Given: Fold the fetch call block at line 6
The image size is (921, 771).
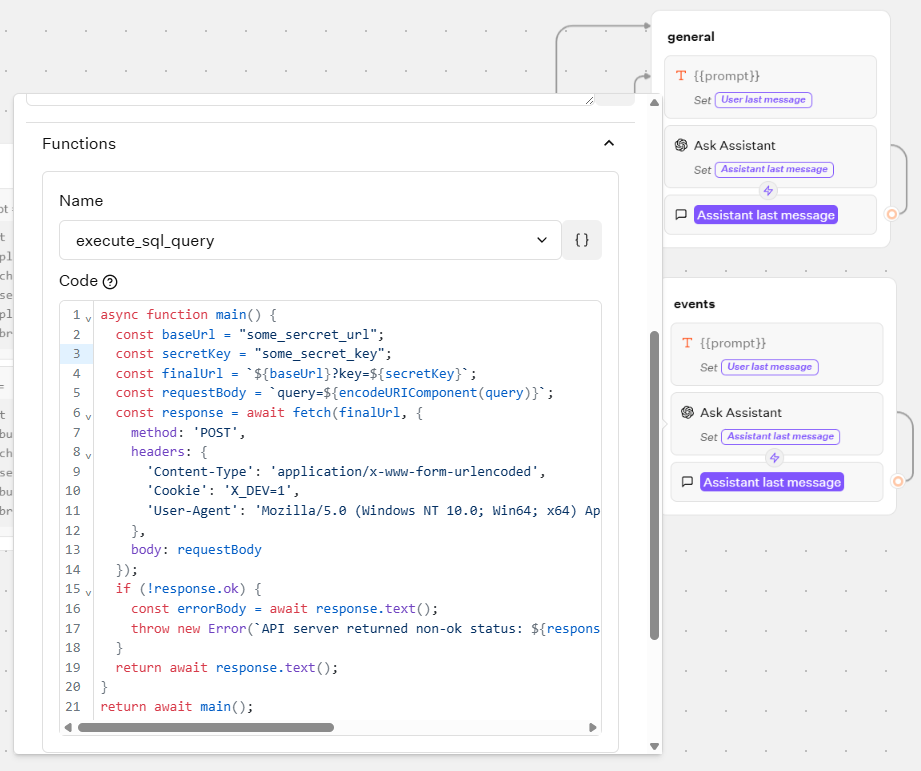Looking at the screenshot, I should [x=88, y=417].
